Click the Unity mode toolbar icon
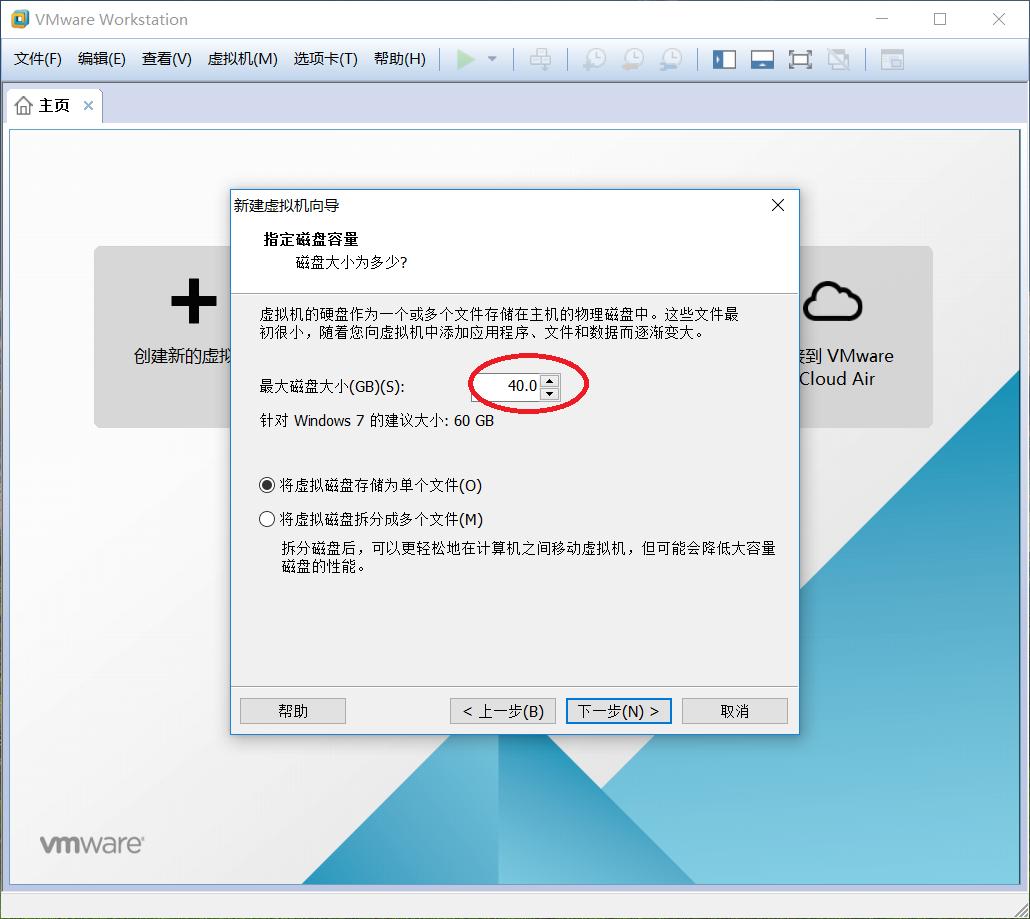 (x=838, y=59)
